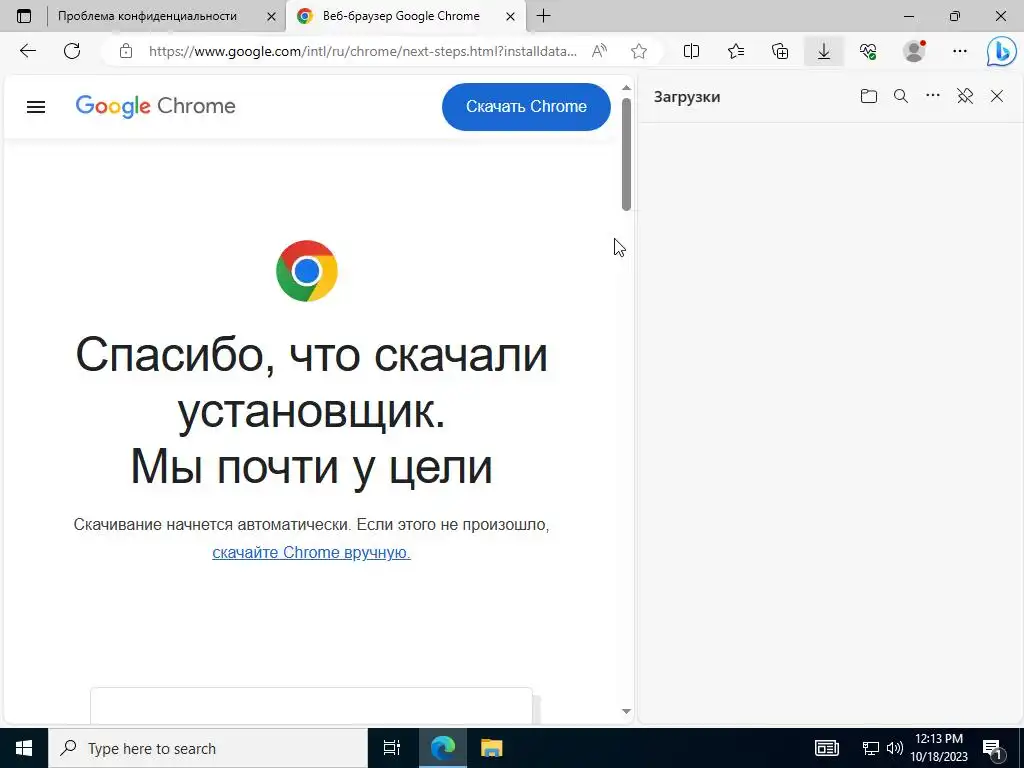Screen dimensions: 1024x768
Task: Open Collections panel
Action: (x=780, y=51)
